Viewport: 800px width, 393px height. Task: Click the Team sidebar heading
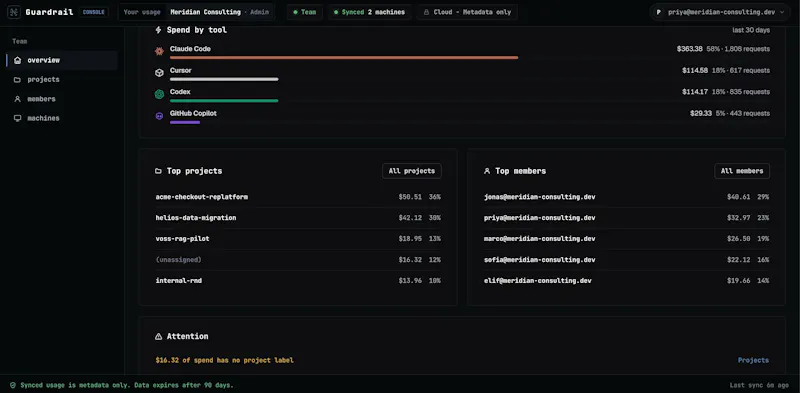coord(20,41)
